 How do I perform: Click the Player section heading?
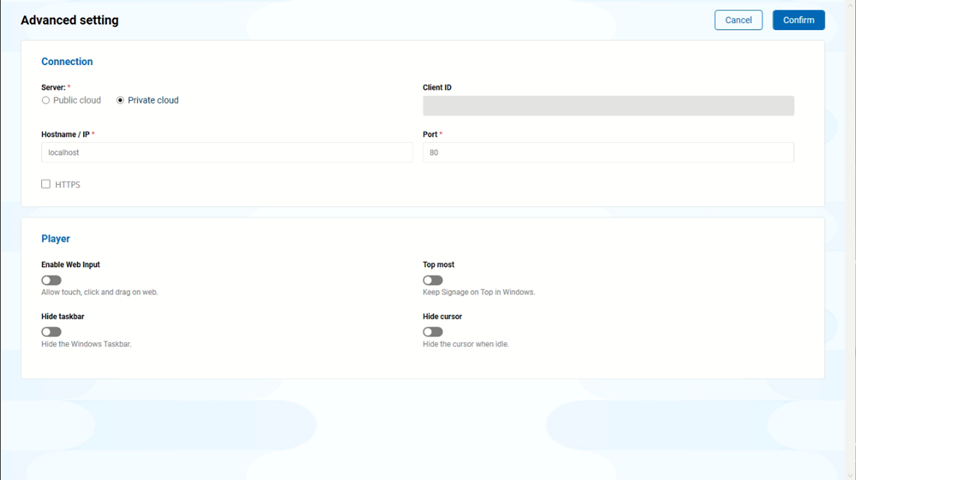pos(56,239)
